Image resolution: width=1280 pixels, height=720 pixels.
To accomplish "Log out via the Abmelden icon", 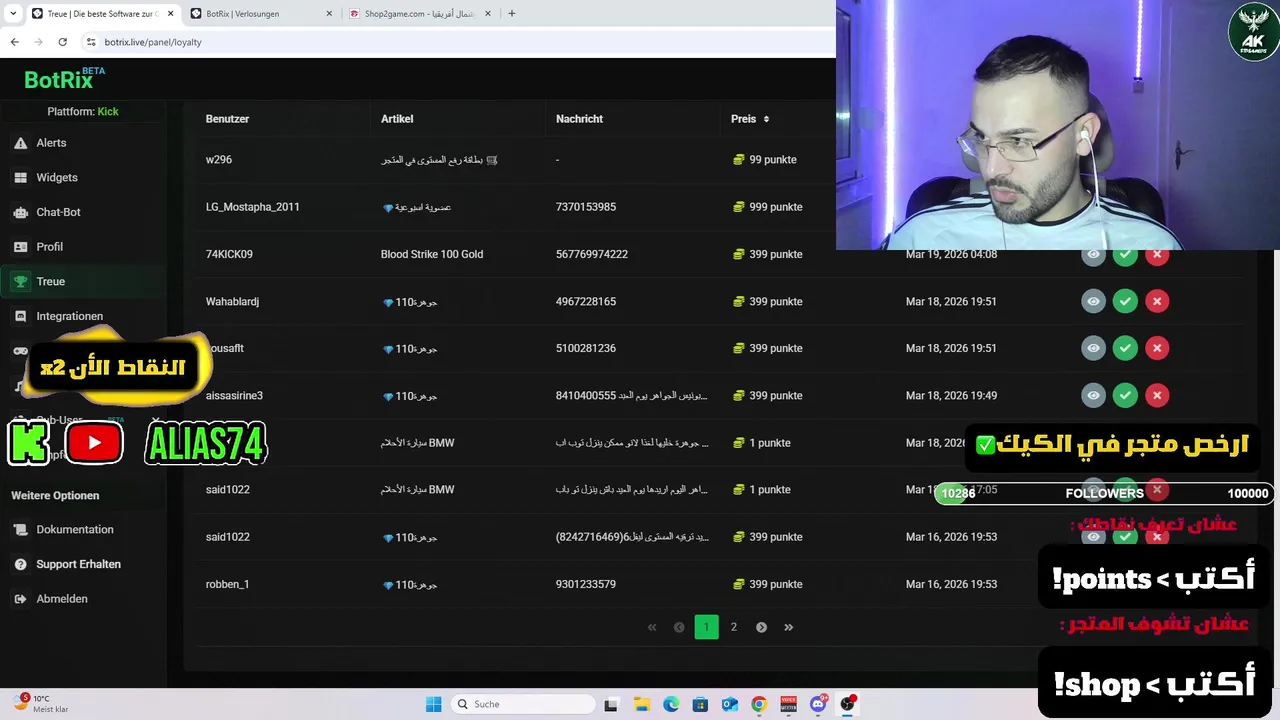I will pyautogui.click(x=20, y=599).
